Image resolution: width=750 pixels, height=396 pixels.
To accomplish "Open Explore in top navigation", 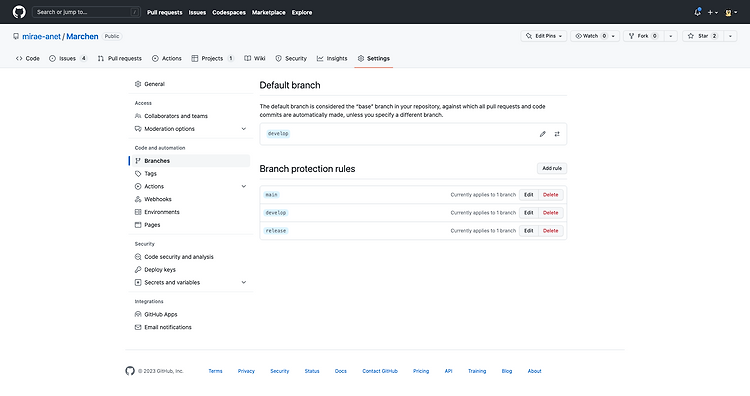I will pyautogui.click(x=302, y=12).
